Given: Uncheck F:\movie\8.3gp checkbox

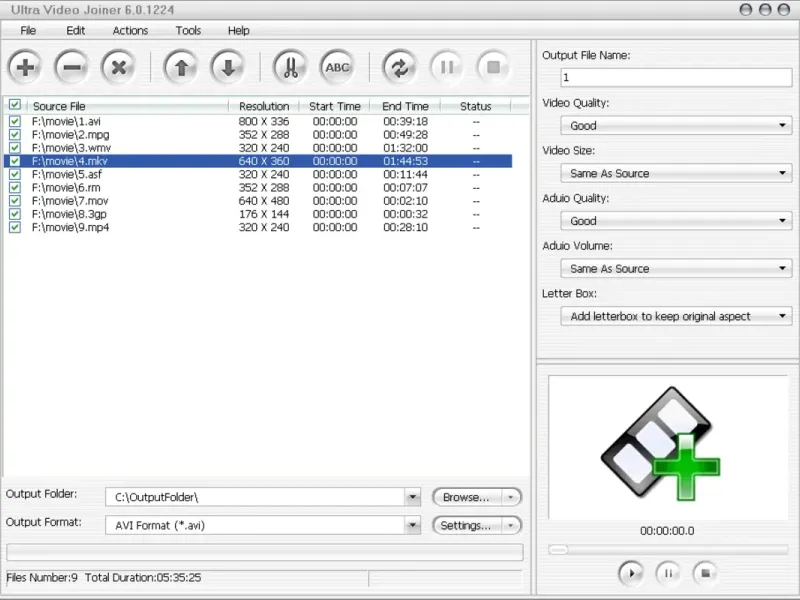Looking at the screenshot, I should [x=15, y=214].
